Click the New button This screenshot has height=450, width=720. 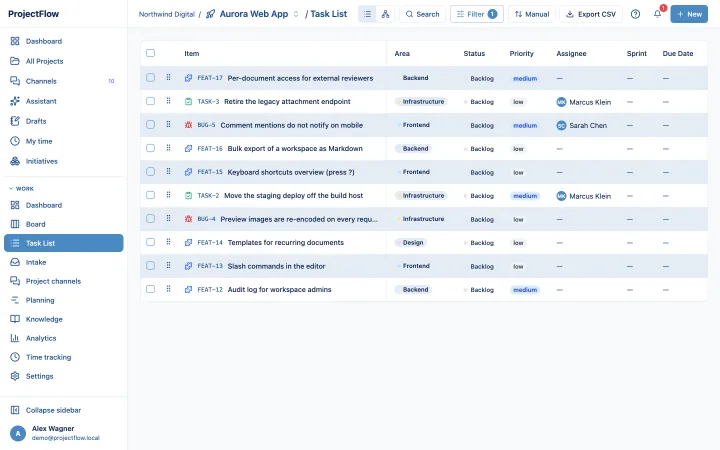[689, 14]
